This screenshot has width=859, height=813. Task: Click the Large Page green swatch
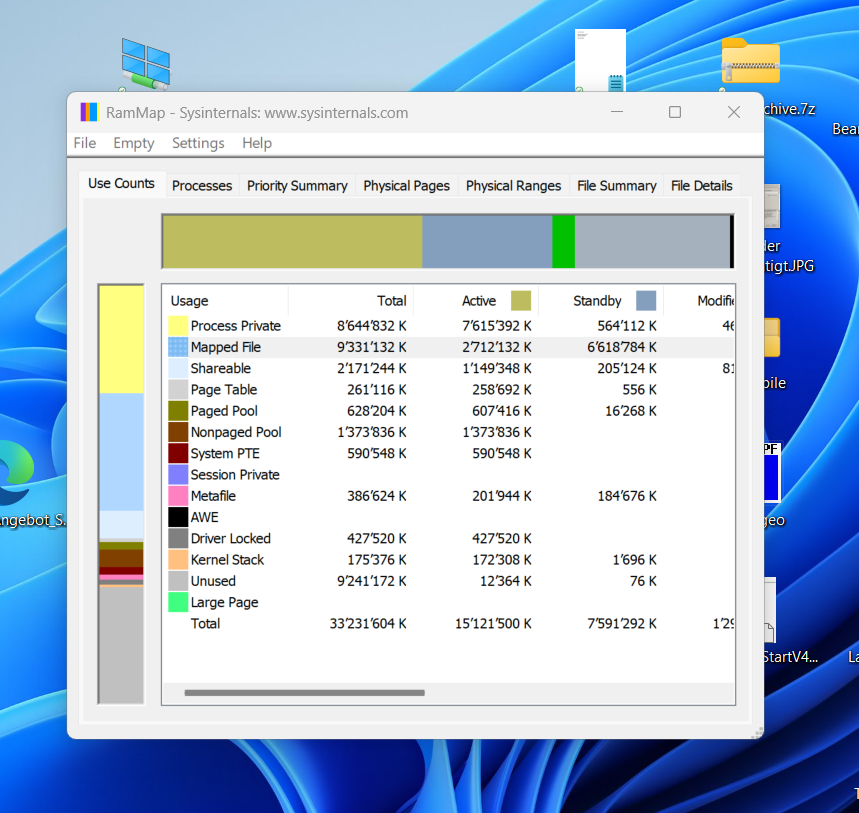point(178,602)
